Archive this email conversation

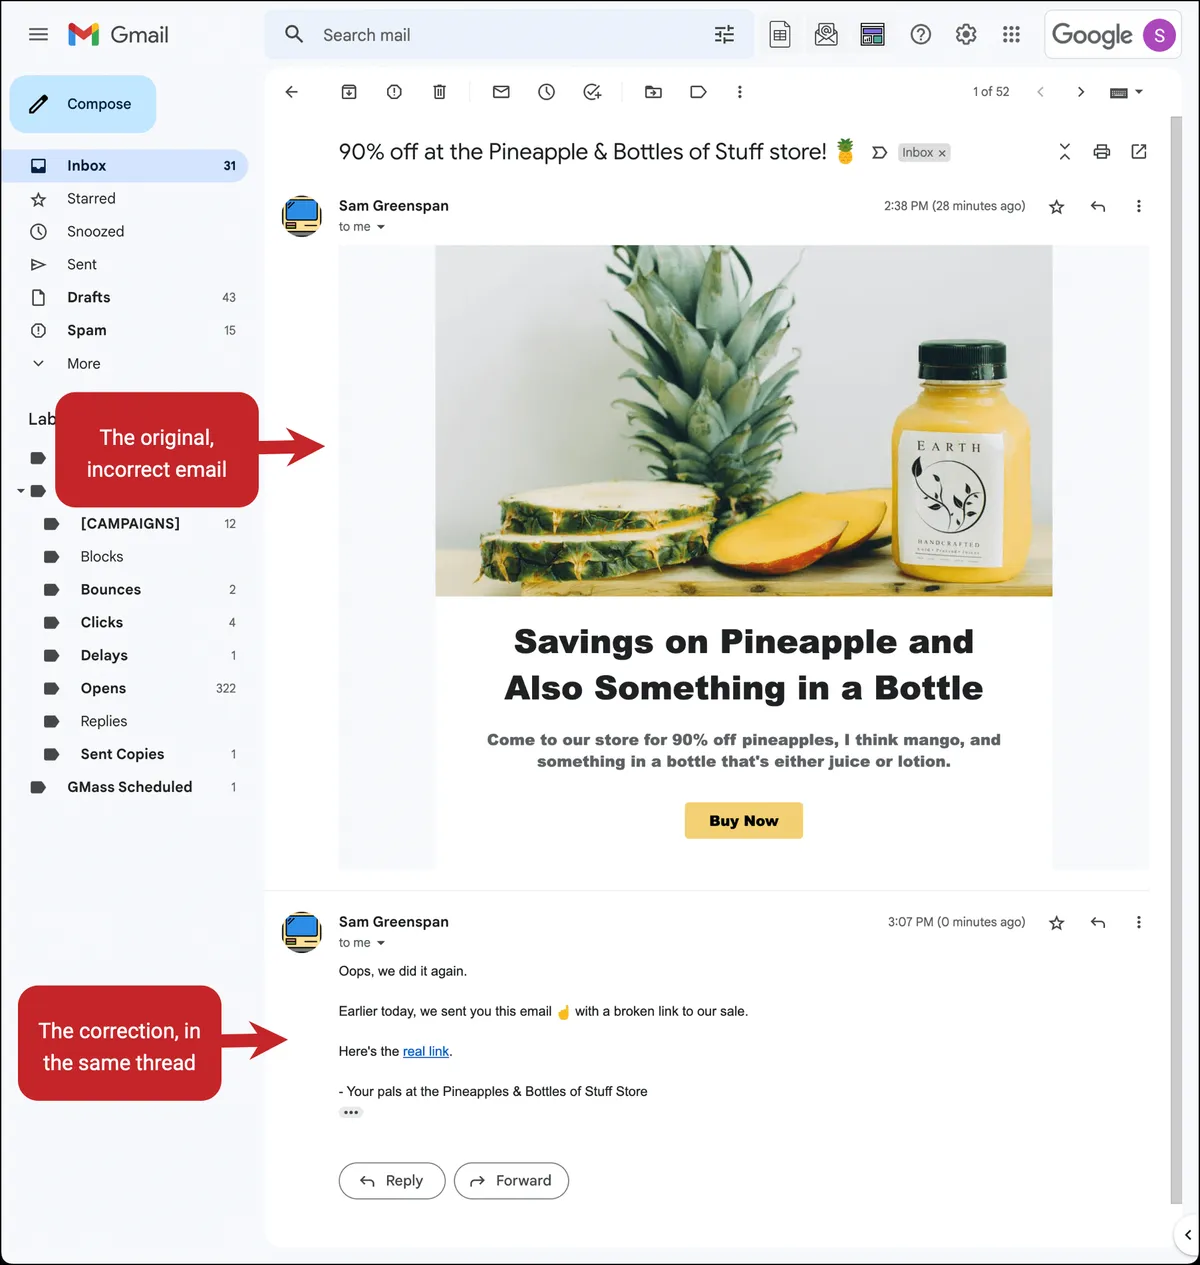click(x=349, y=92)
